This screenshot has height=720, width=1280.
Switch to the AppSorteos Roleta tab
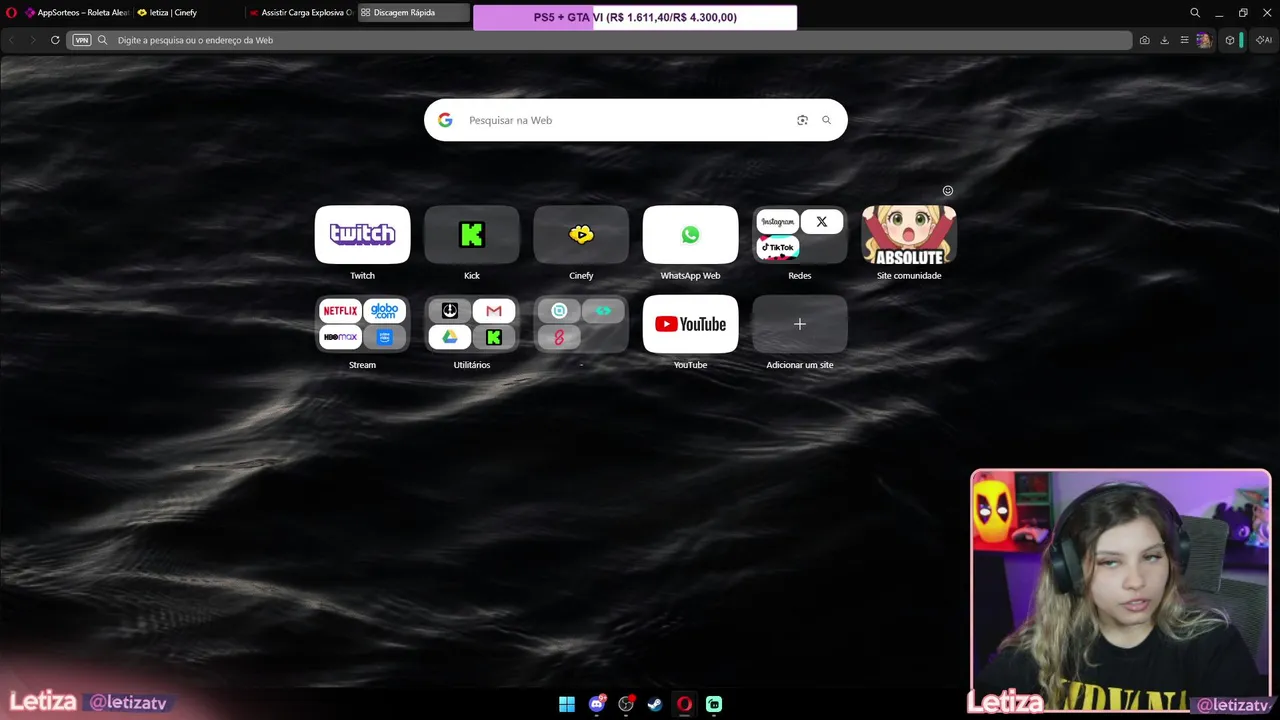click(76, 13)
